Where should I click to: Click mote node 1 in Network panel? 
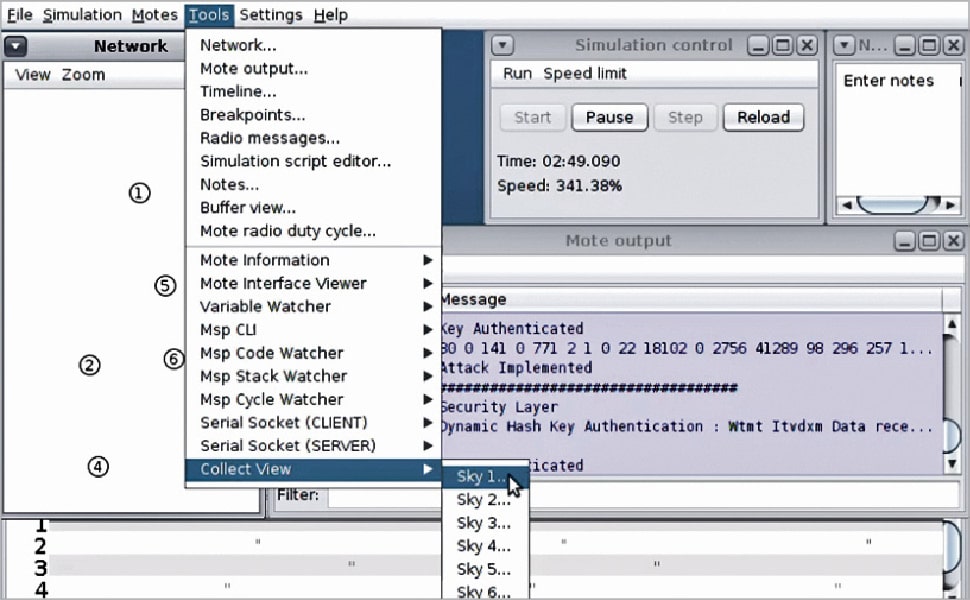tap(140, 193)
